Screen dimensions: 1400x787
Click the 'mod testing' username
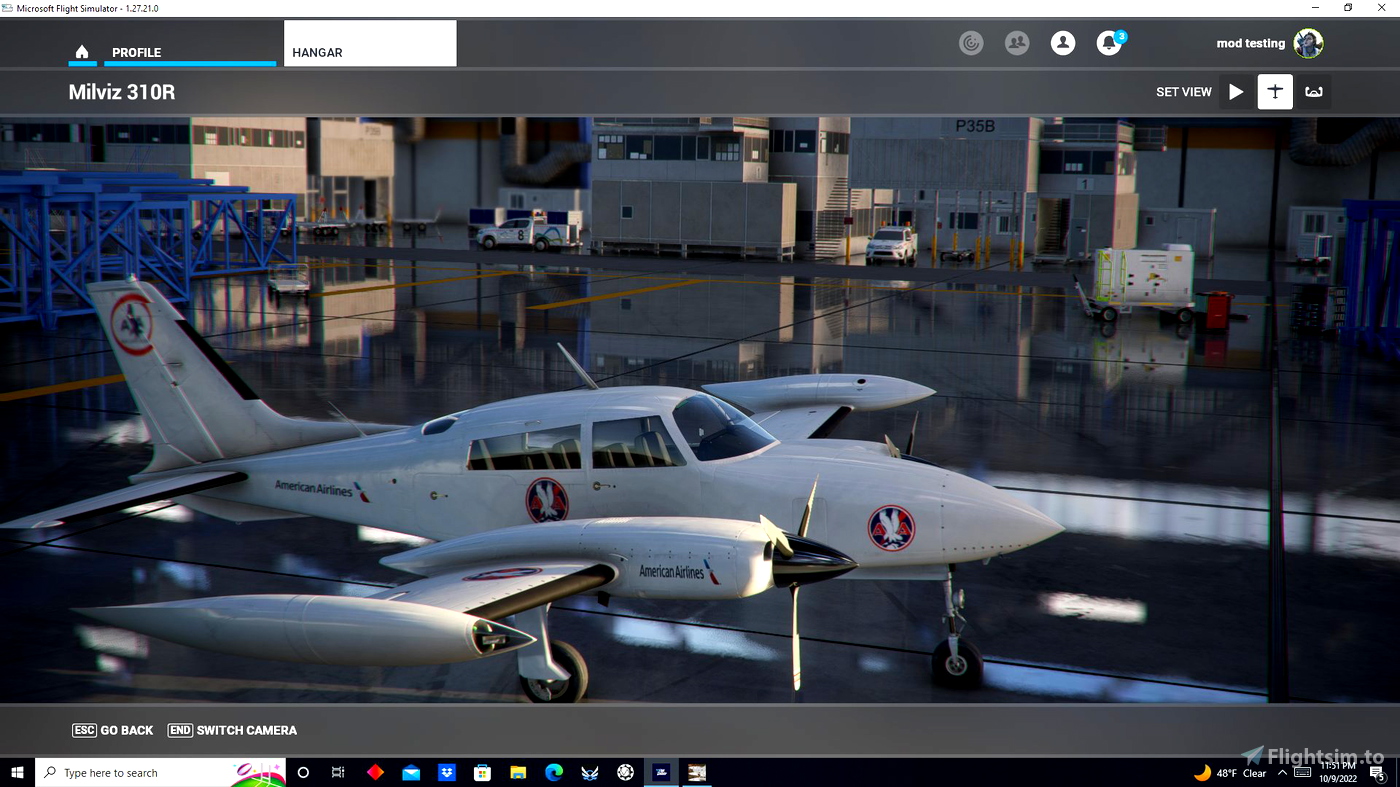1250,43
